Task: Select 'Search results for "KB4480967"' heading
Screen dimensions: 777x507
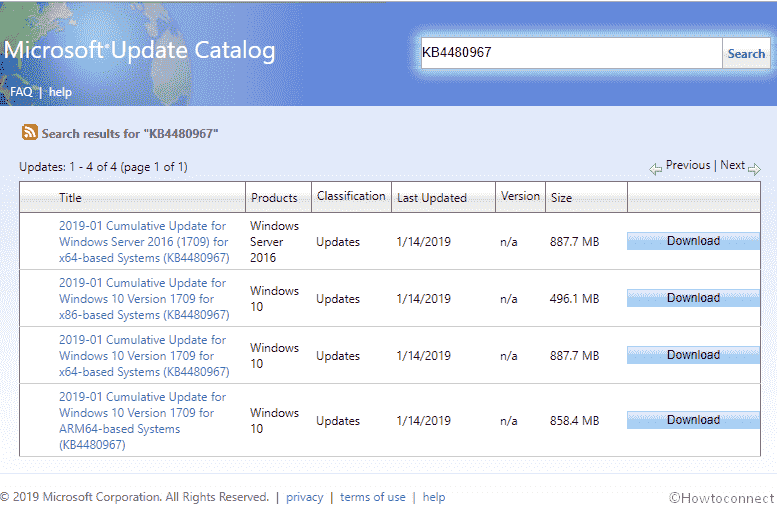Action: 130,134
